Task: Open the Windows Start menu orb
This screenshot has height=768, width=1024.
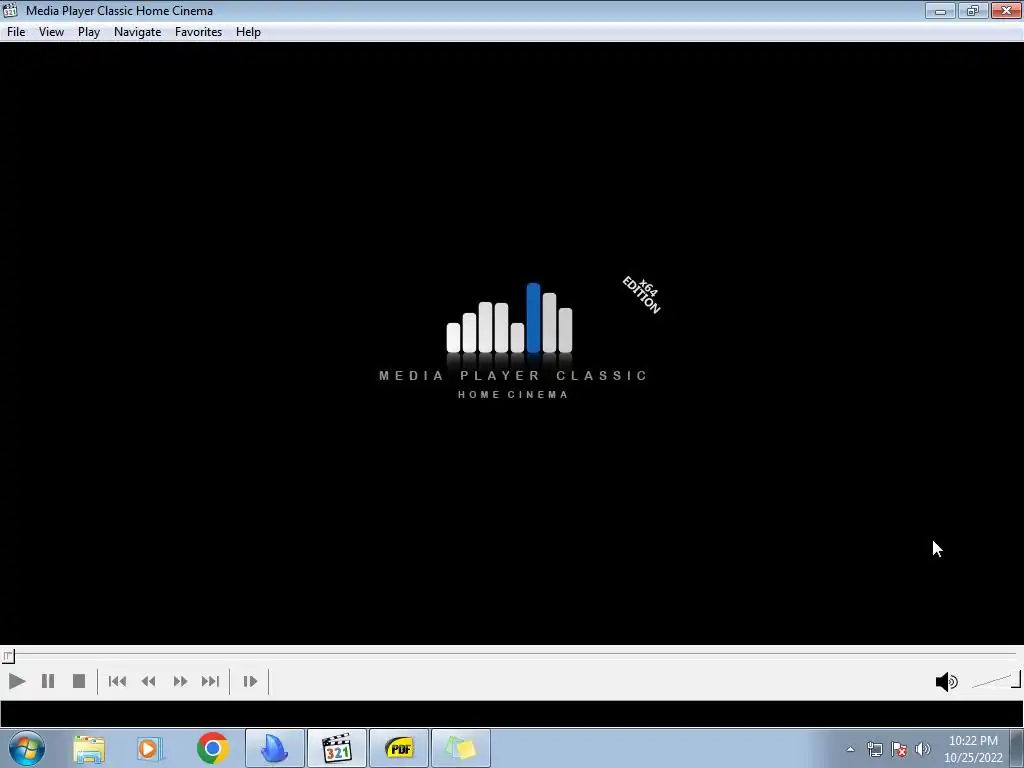Action: tap(27, 748)
